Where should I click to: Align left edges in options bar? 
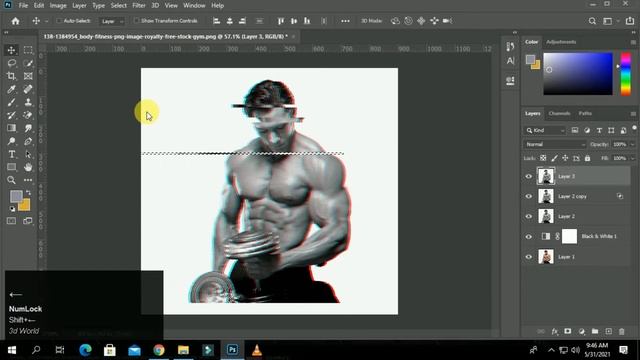(x=217, y=21)
